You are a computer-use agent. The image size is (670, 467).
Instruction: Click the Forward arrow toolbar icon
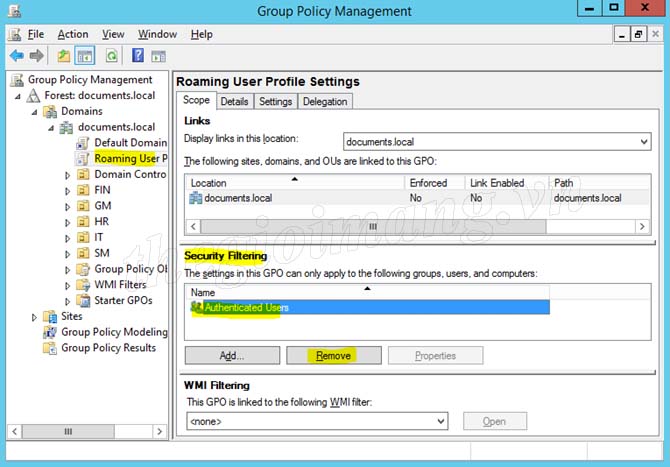tap(37, 56)
